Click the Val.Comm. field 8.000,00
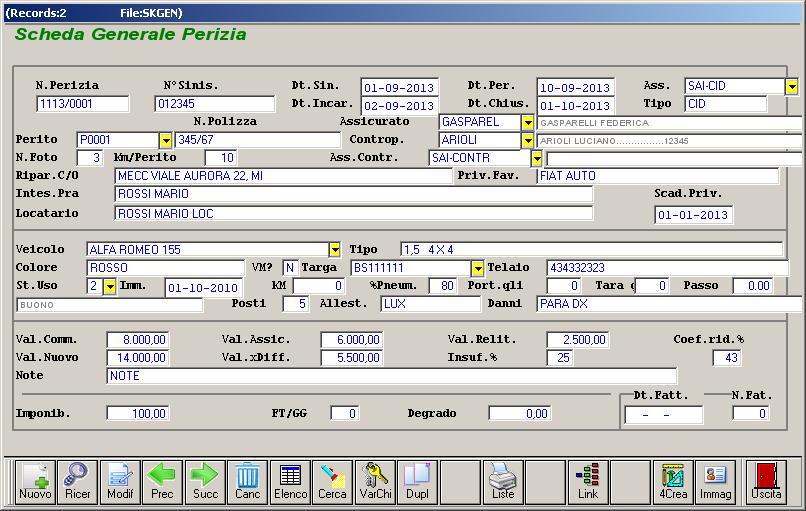This screenshot has width=806, height=511. pyautogui.click(x=137, y=340)
